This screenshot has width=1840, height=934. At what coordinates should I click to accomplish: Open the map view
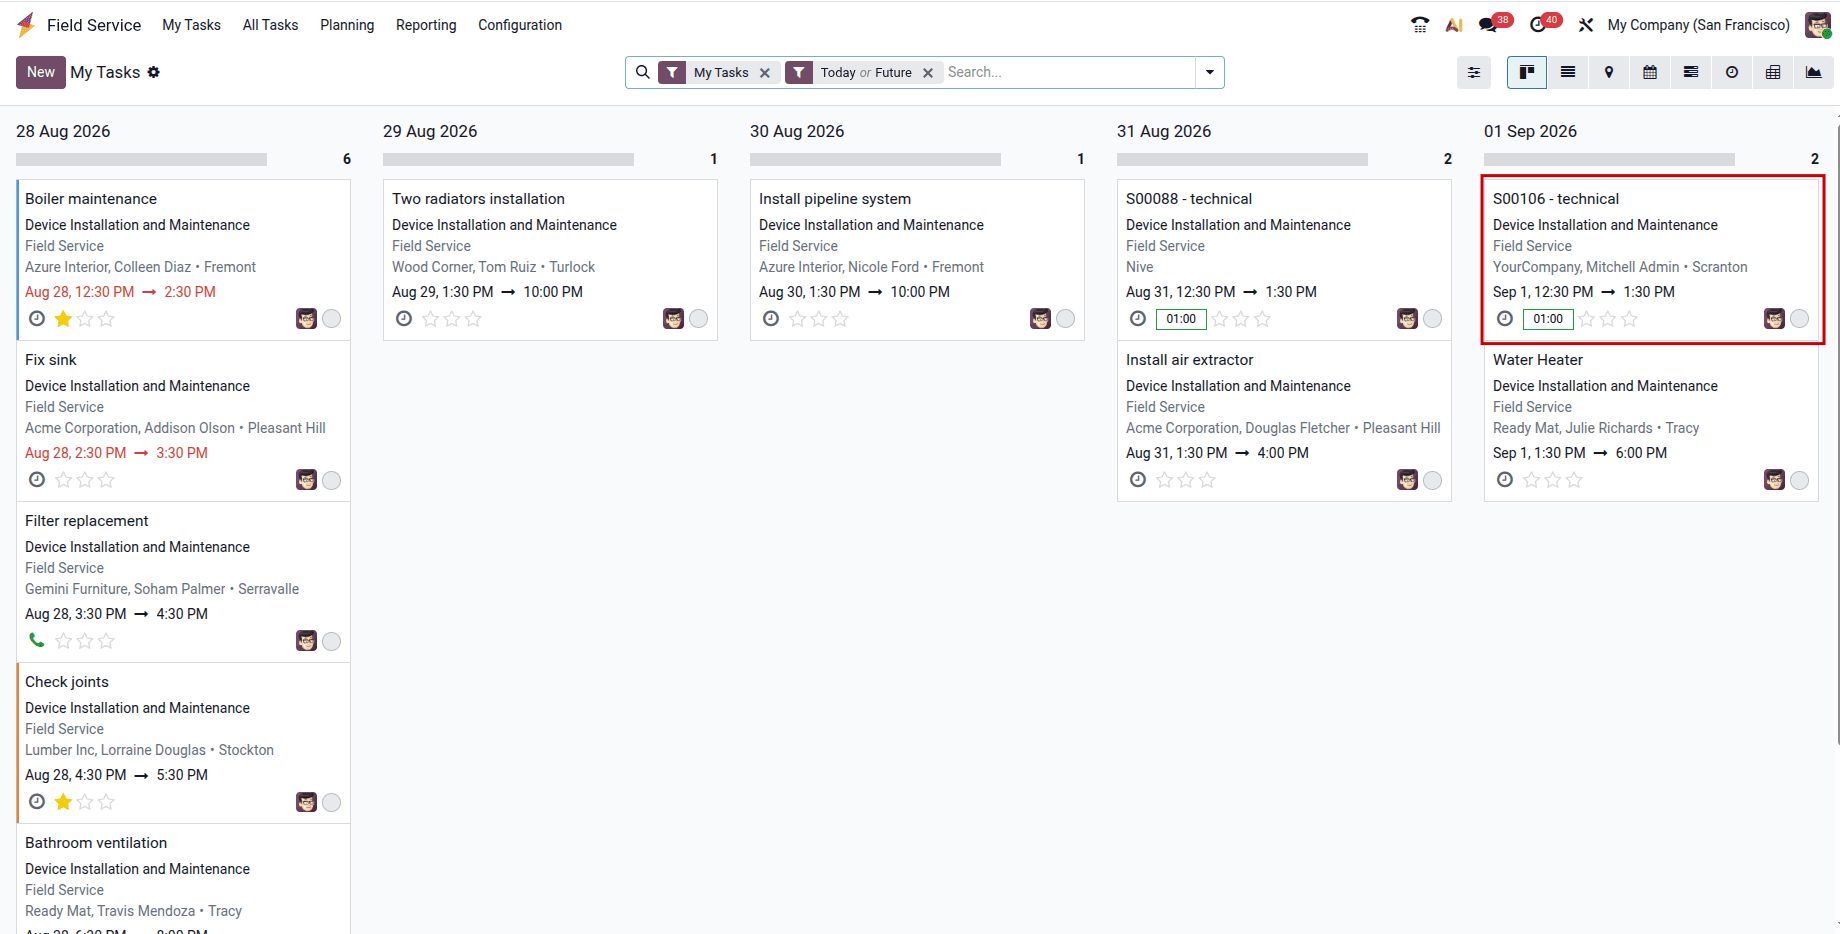coord(1609,72)
